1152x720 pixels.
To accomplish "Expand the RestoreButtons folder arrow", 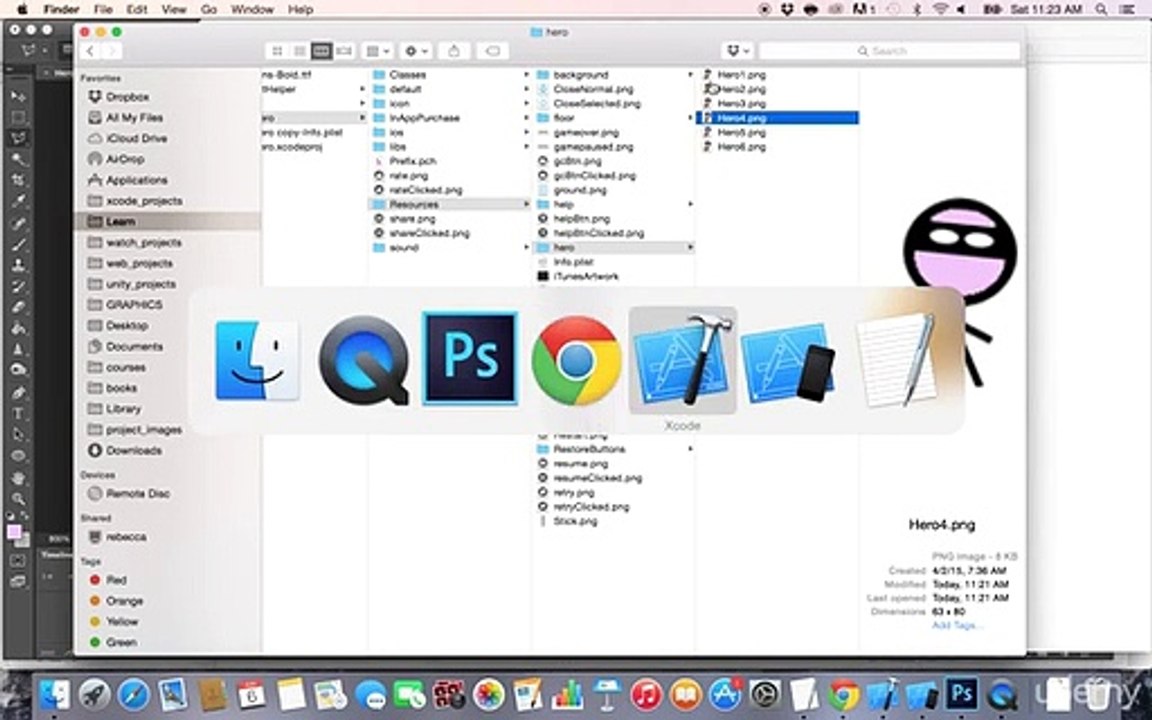I will (x=690, y=449).
